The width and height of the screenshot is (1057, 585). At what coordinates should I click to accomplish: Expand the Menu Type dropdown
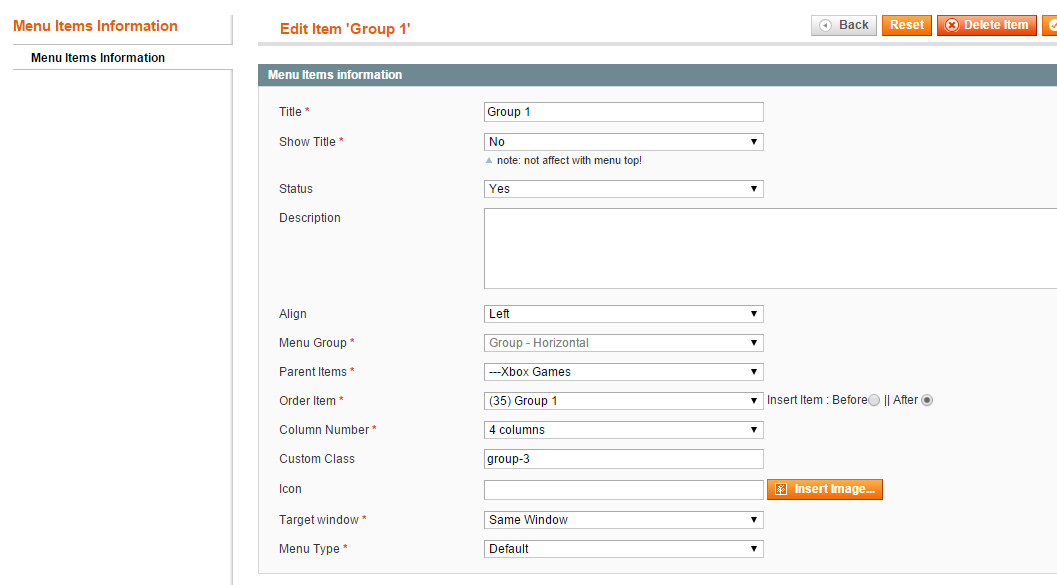[624, 549]
